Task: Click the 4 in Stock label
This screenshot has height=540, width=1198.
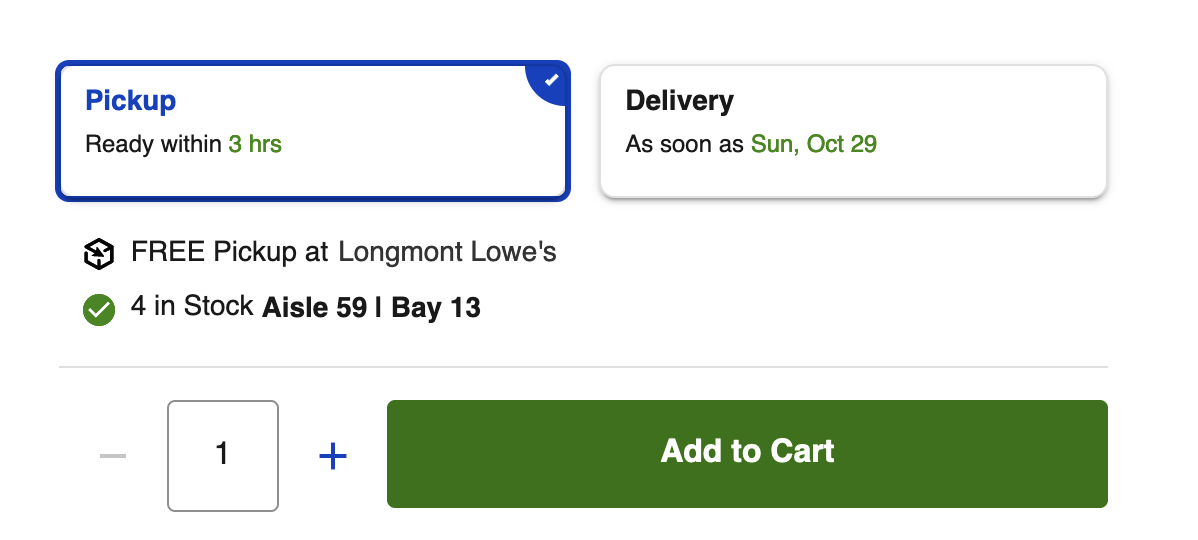Action: tap(192, 306)
